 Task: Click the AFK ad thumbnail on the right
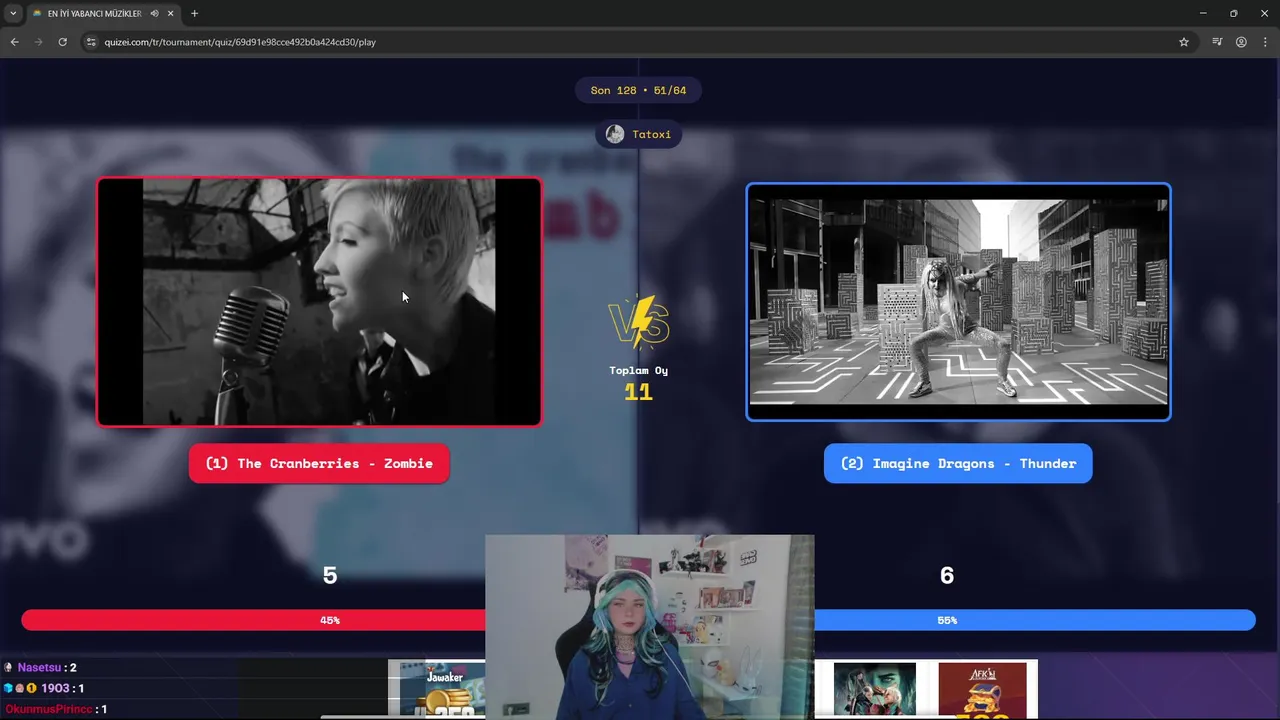(x=982, y=690)
